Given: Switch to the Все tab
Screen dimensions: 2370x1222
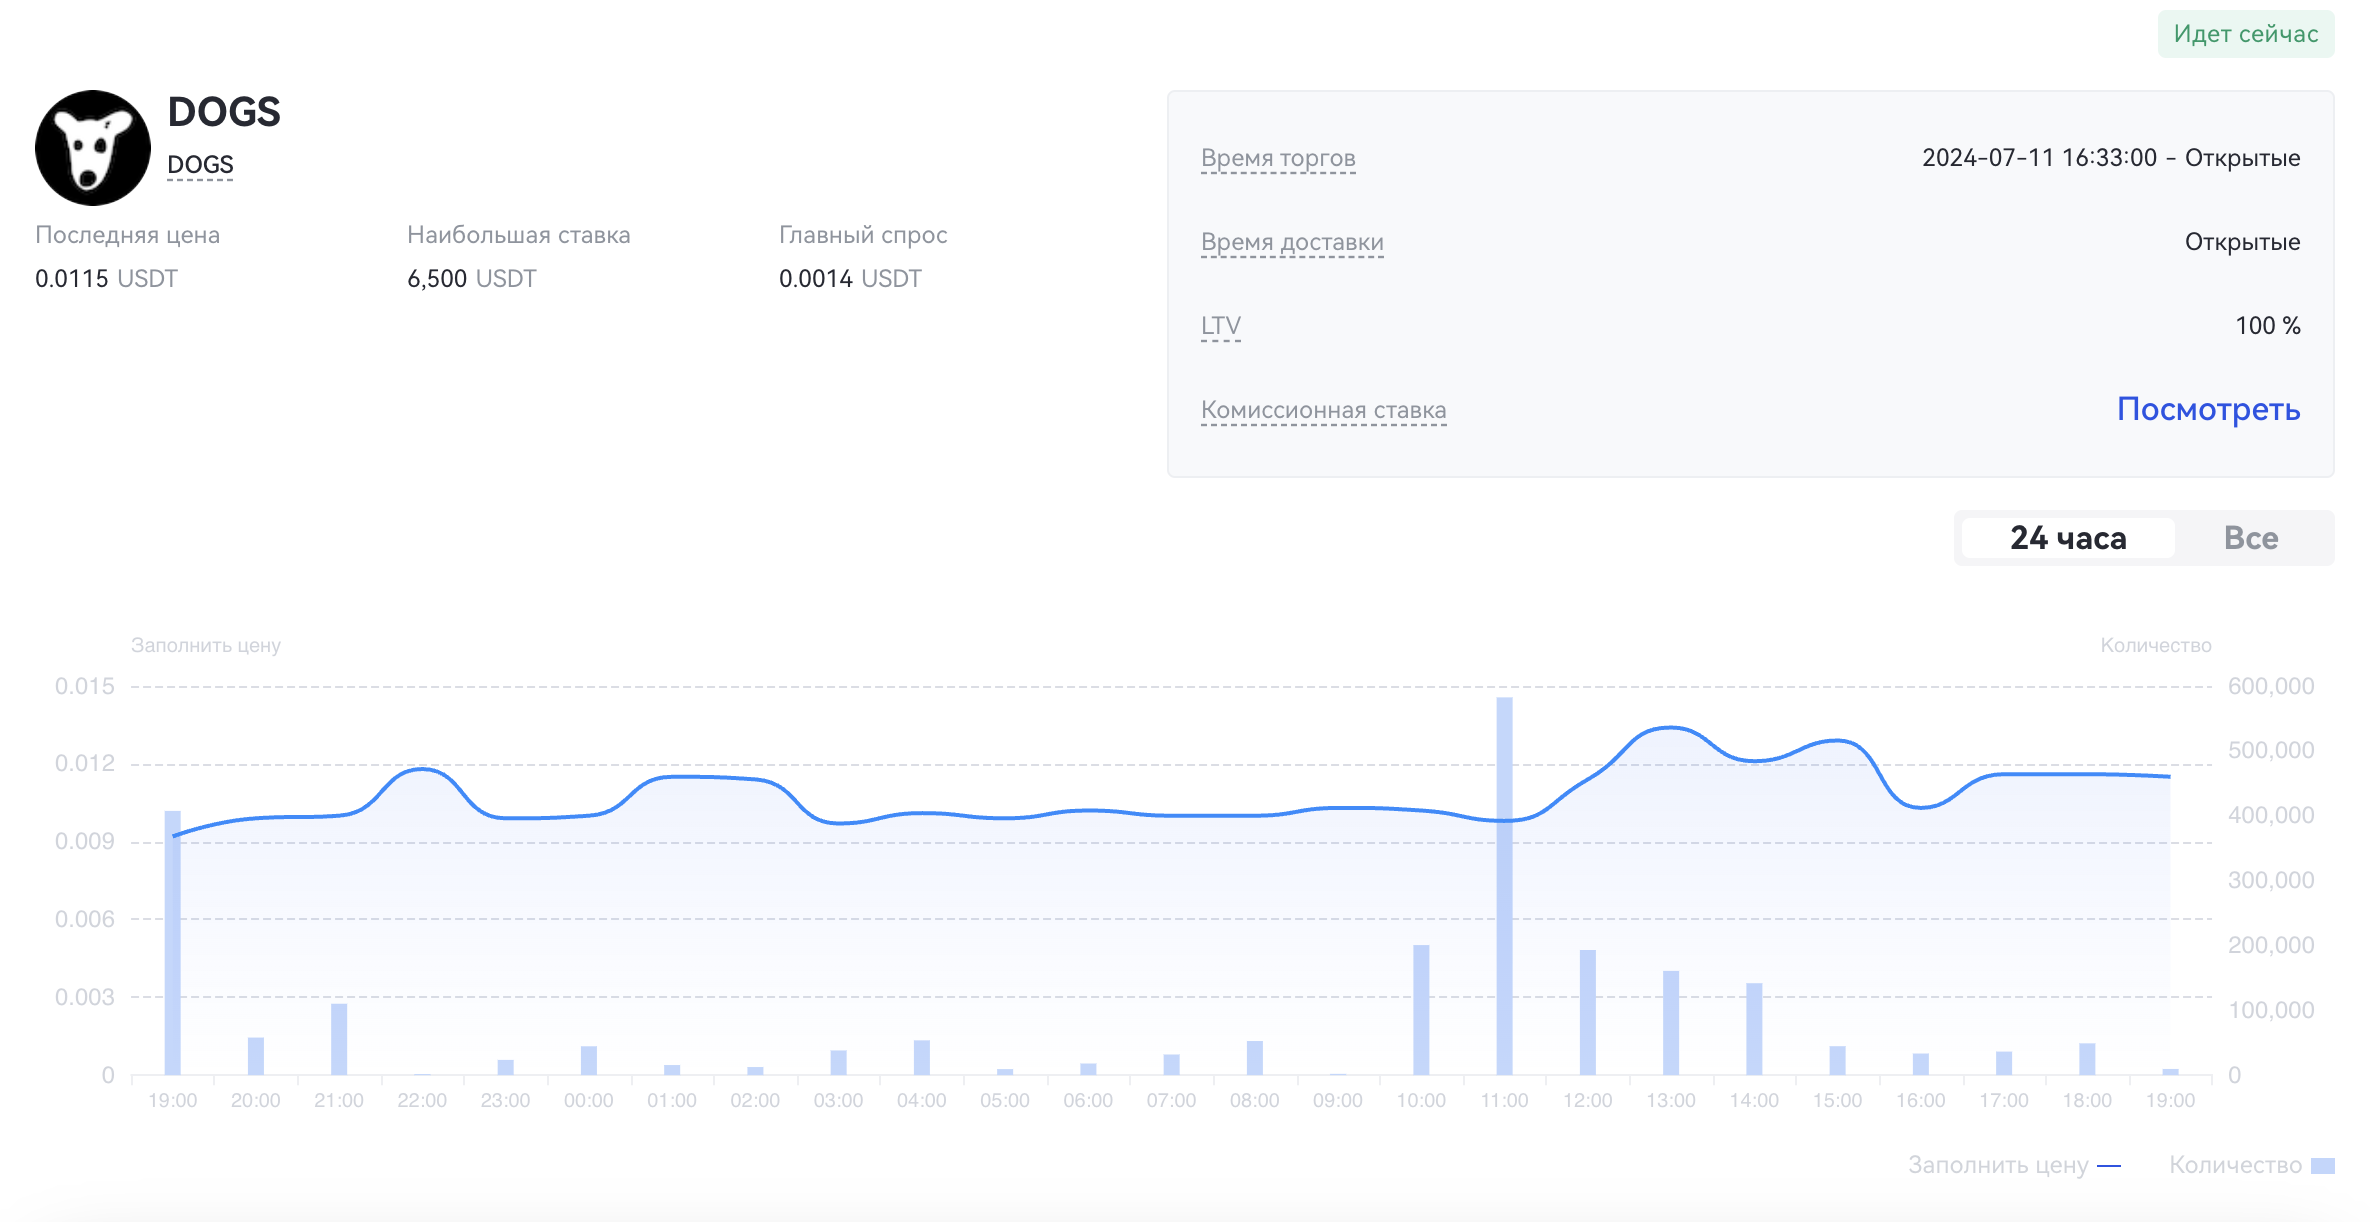Looking at the screenshot, I should tap(2250, 538).
